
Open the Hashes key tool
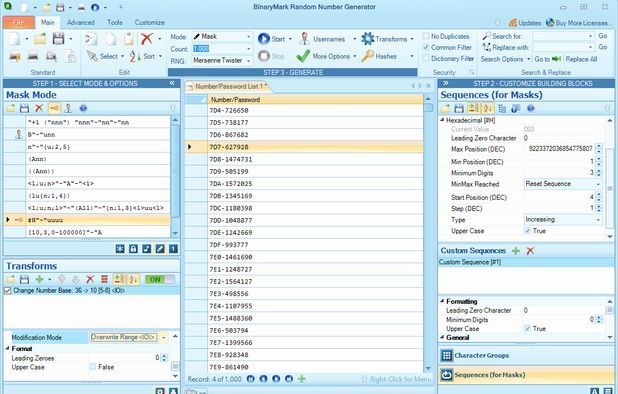[x=367, y=56]
